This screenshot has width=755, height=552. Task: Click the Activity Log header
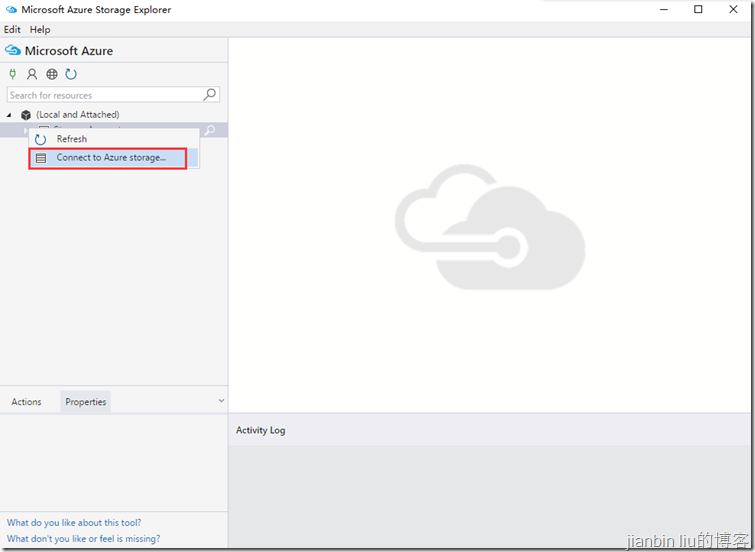pyautogui.click(x=260, y=430)
